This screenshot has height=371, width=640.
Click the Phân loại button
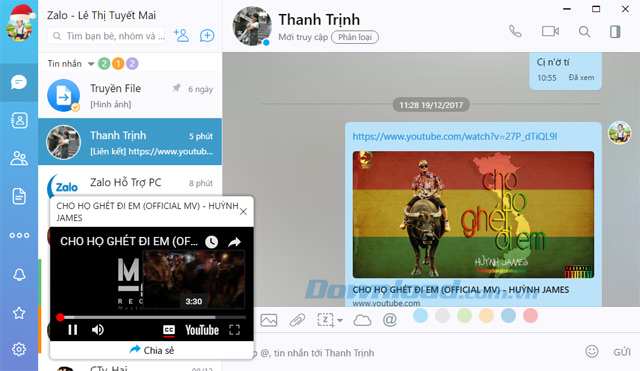(355, 37)
